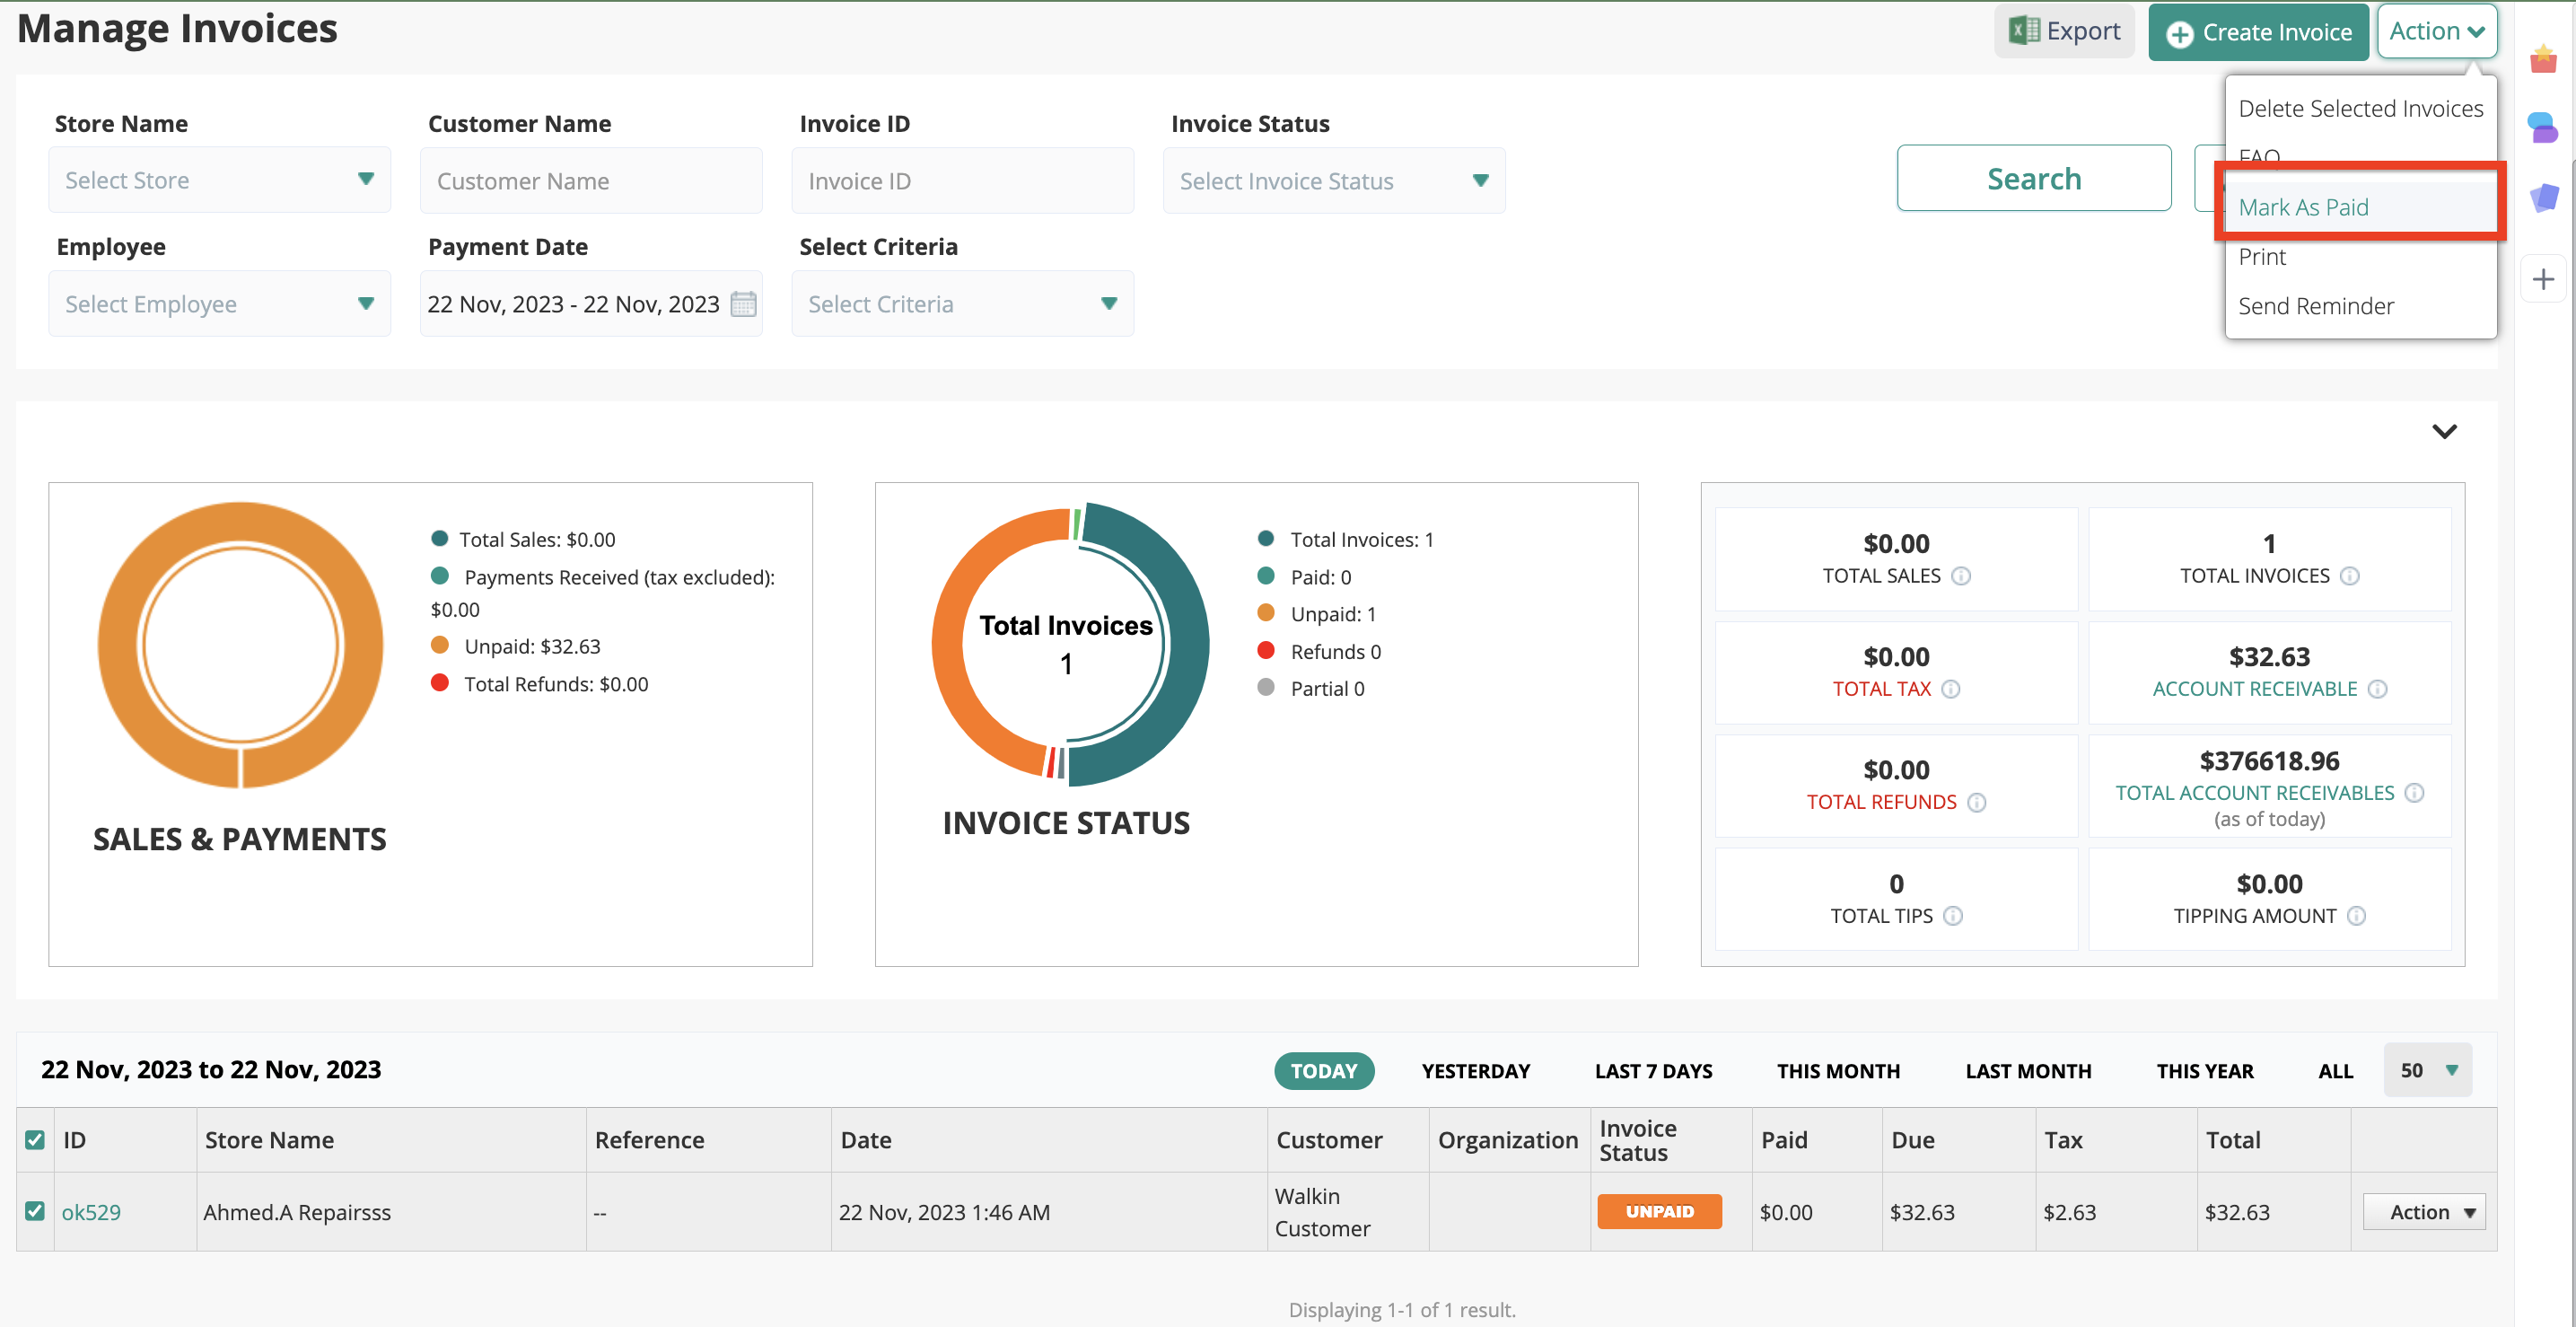Click Total Refunds red legend dot
The height and width of the screenshot is (1327, 2576).
[439, 682]
